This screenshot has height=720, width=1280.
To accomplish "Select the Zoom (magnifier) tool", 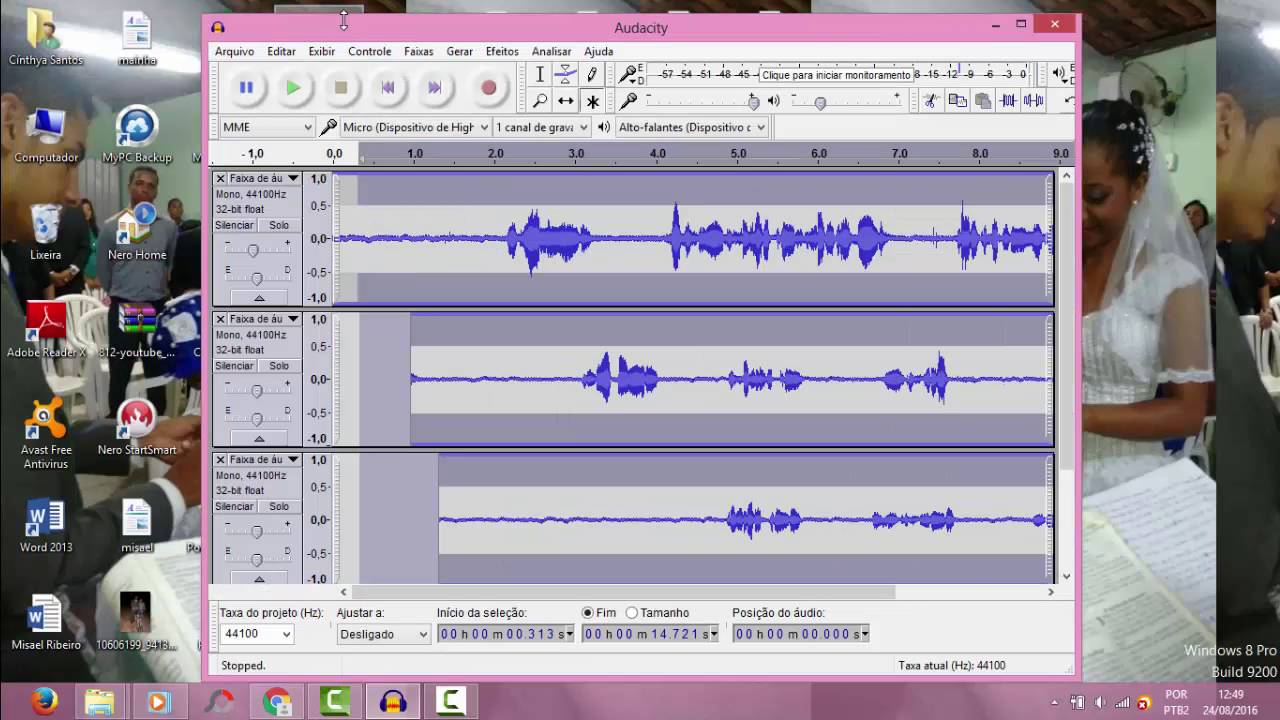I will click(x=539, y=101).
